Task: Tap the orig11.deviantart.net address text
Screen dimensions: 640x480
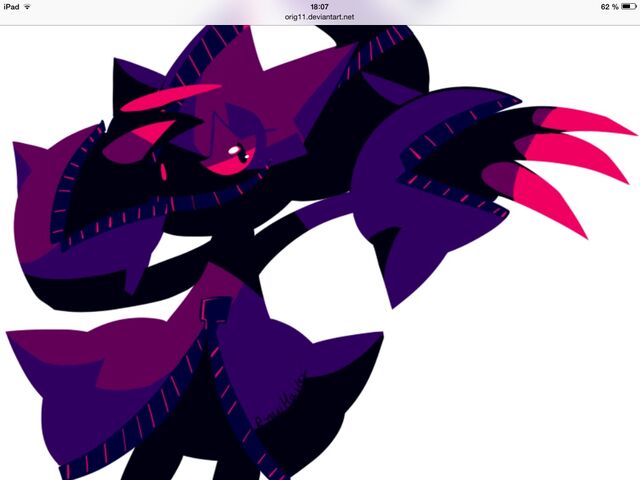Action: (320, 17)
